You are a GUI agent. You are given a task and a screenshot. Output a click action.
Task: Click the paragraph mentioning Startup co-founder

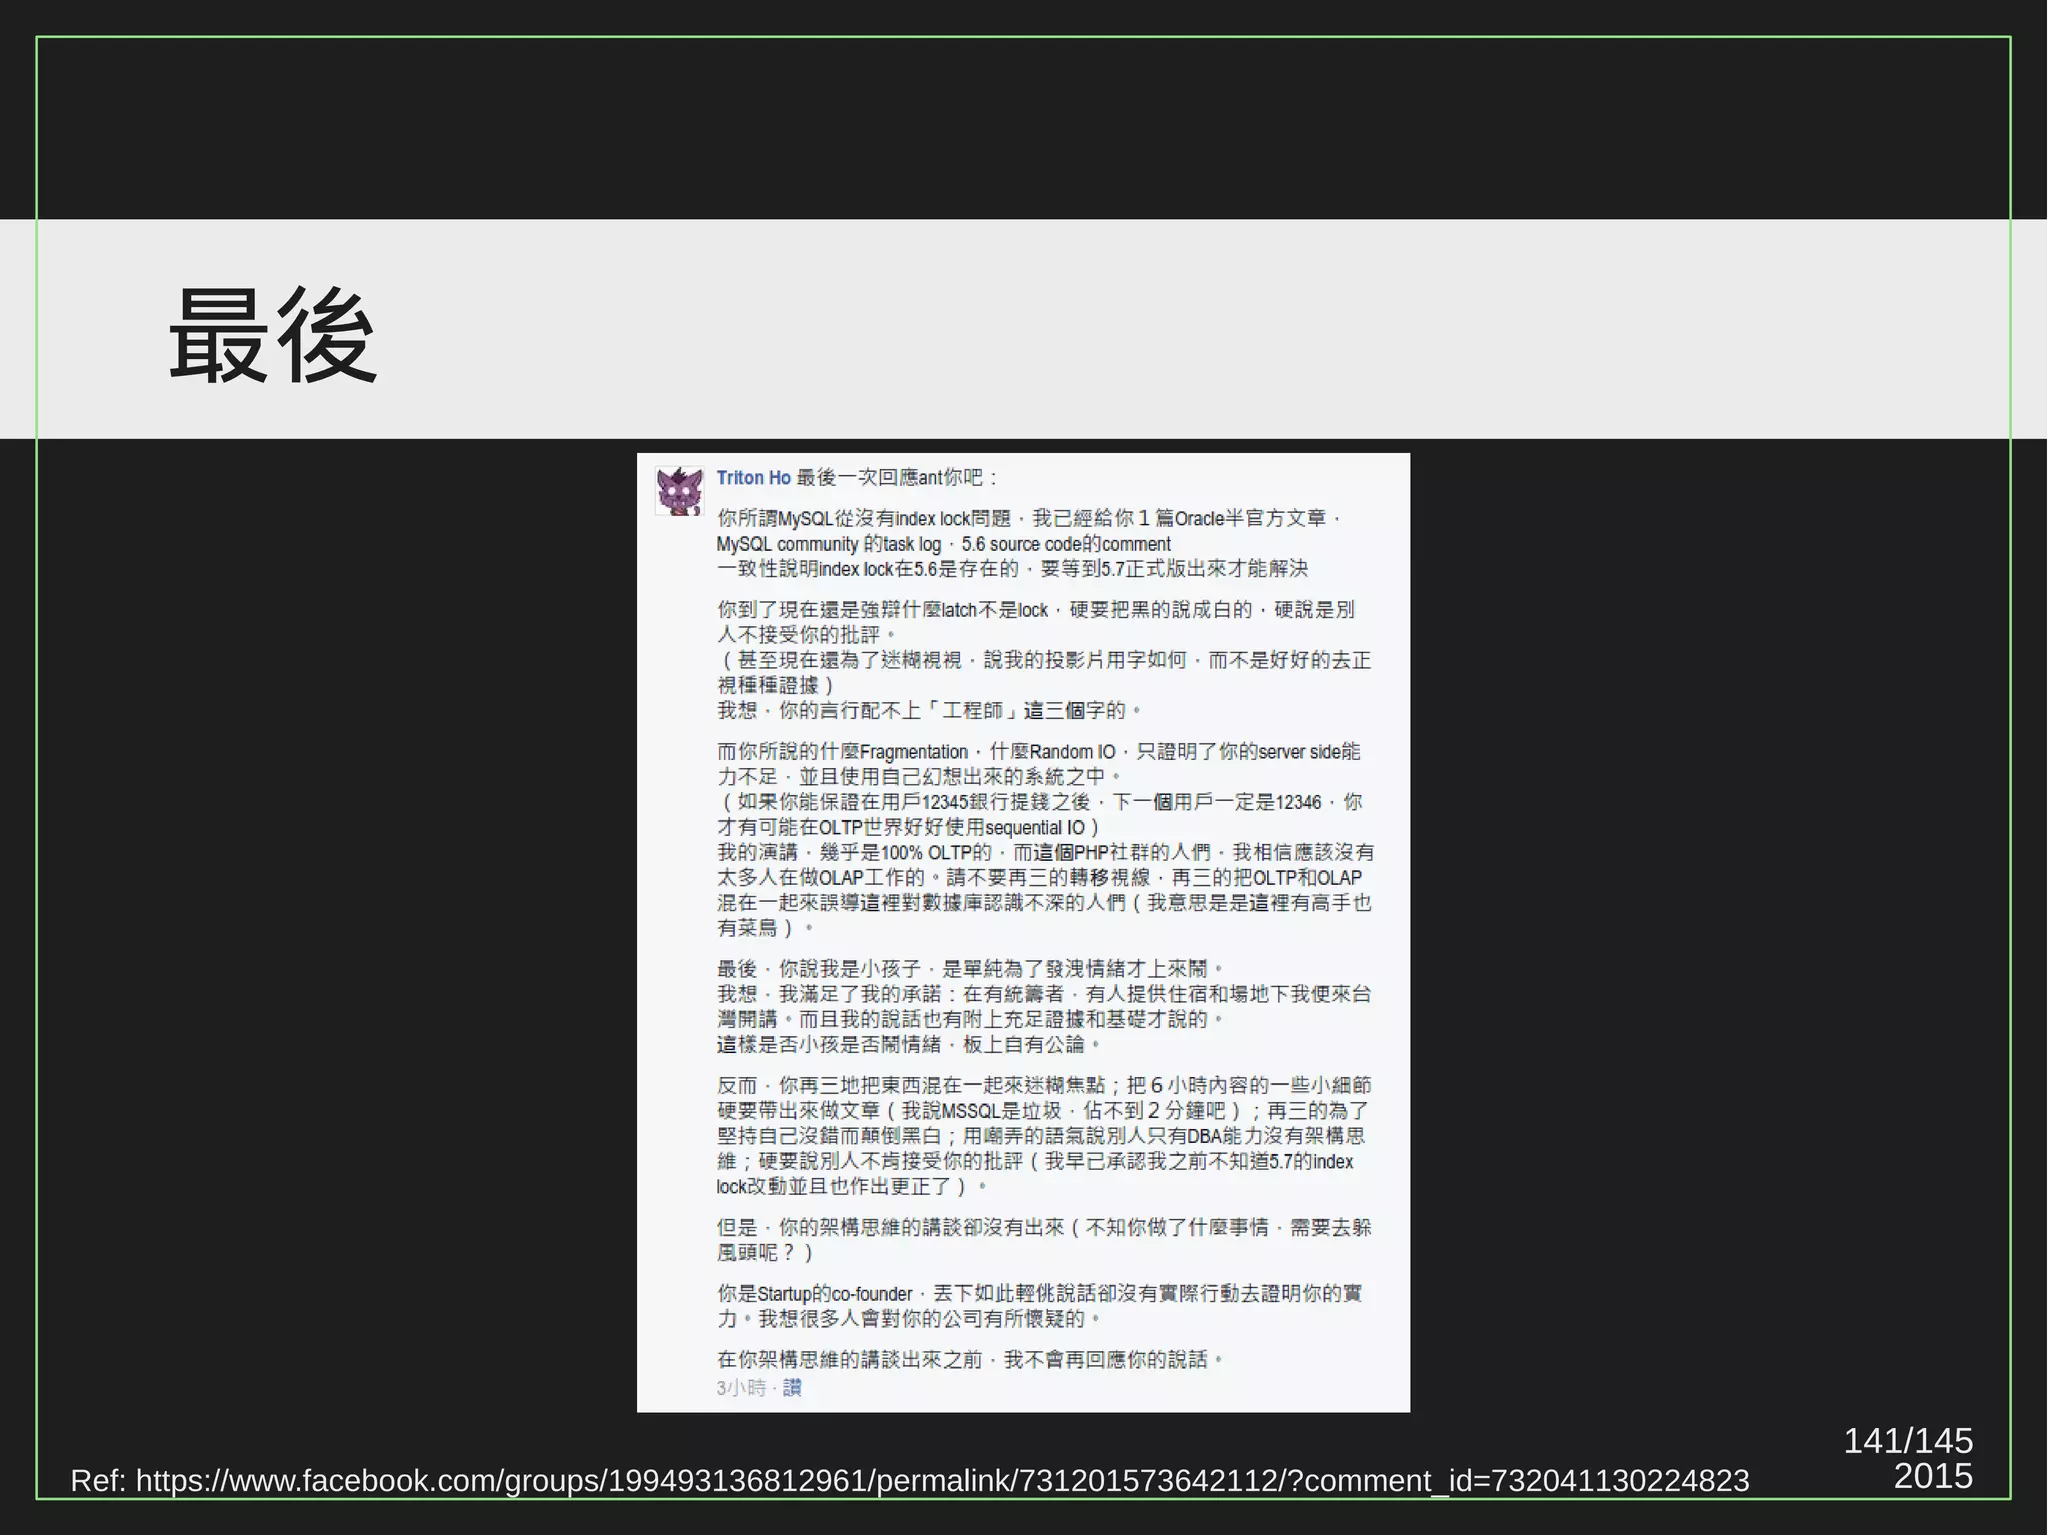(x=1038, y=1294)
